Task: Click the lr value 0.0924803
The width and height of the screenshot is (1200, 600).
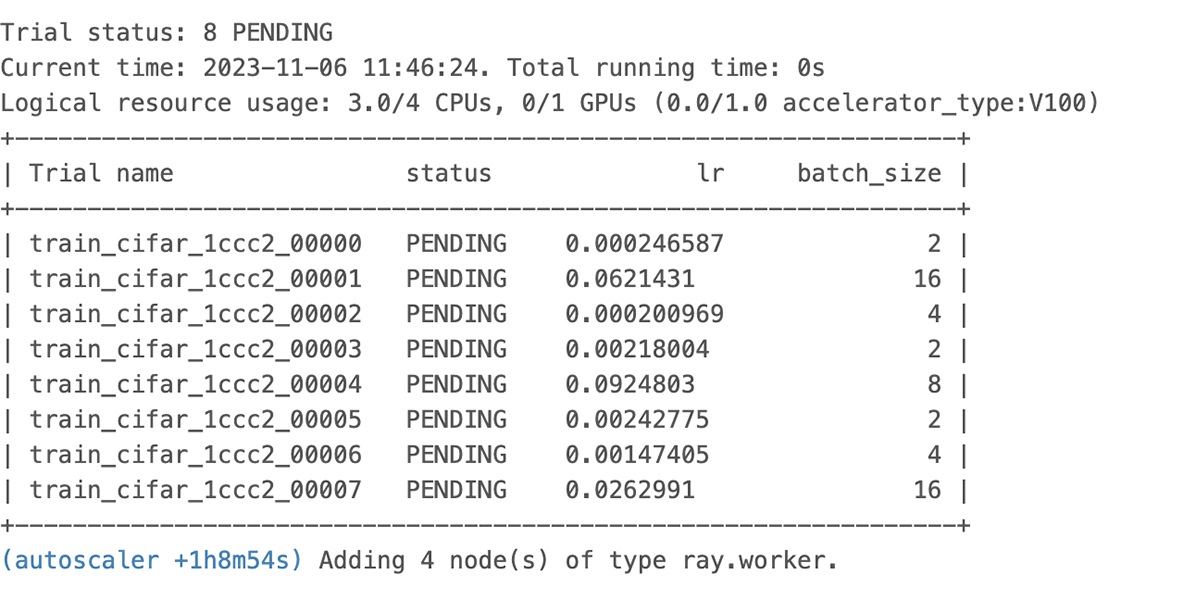Action: (x=630, y=384)
